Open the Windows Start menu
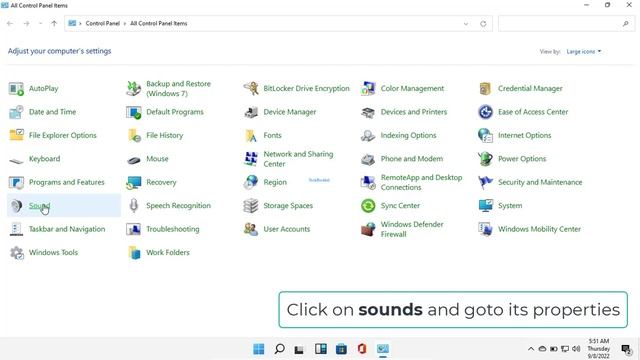This screenshot has width=640, height=360. tap(259, 349)
